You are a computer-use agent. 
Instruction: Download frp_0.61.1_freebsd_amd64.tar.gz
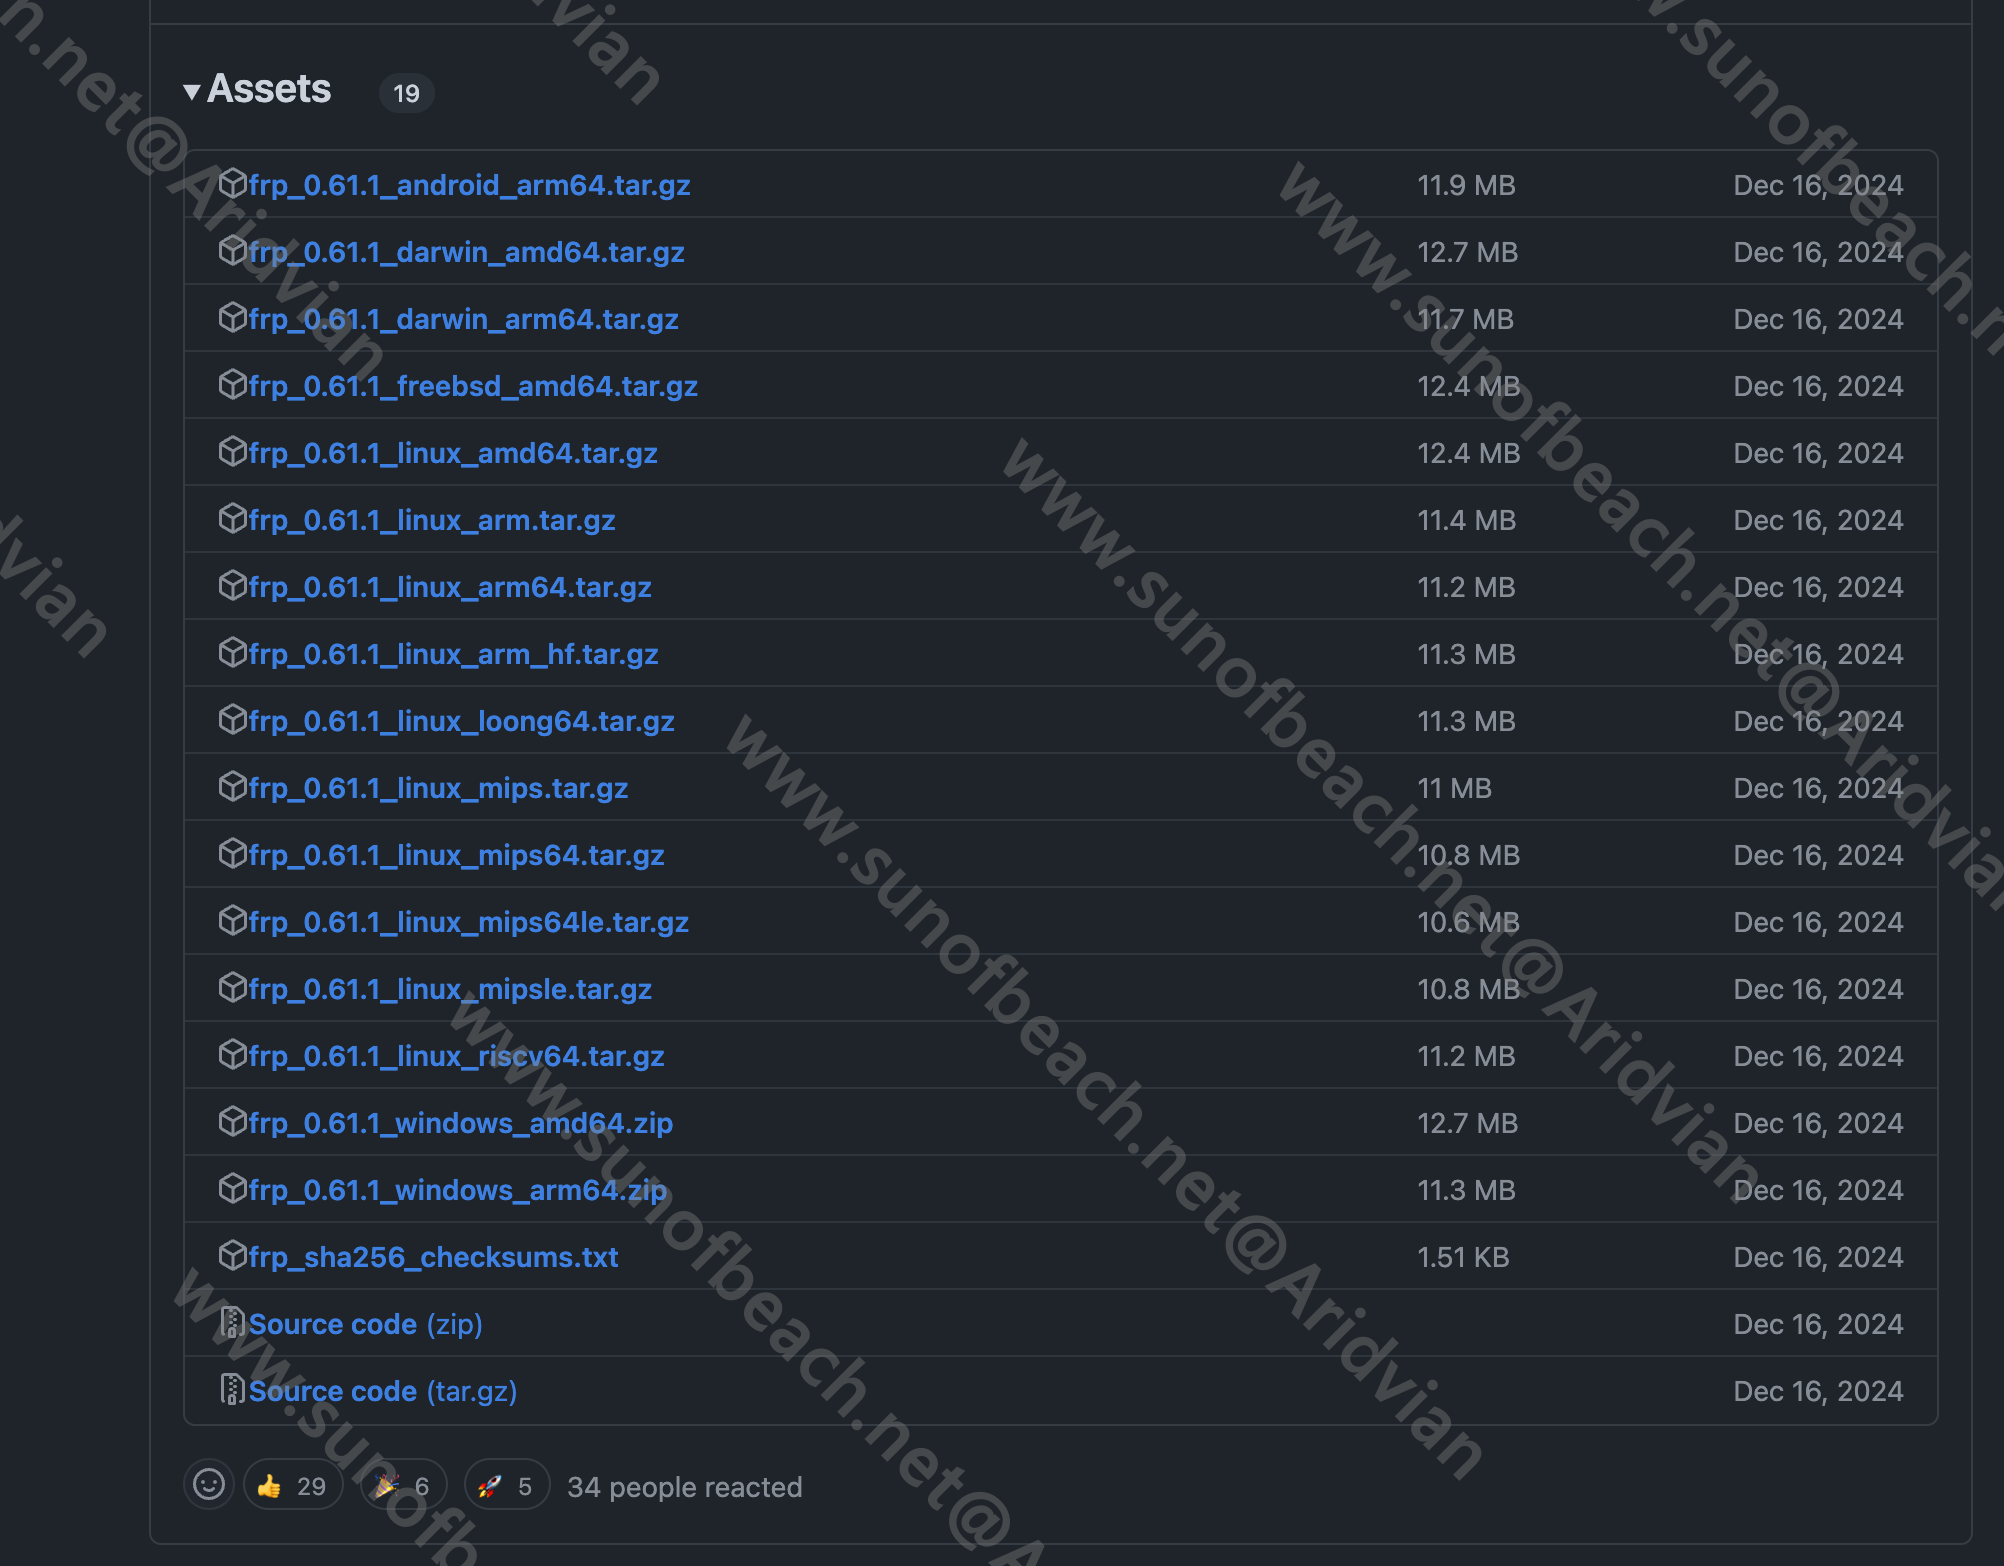coord(473,386)
